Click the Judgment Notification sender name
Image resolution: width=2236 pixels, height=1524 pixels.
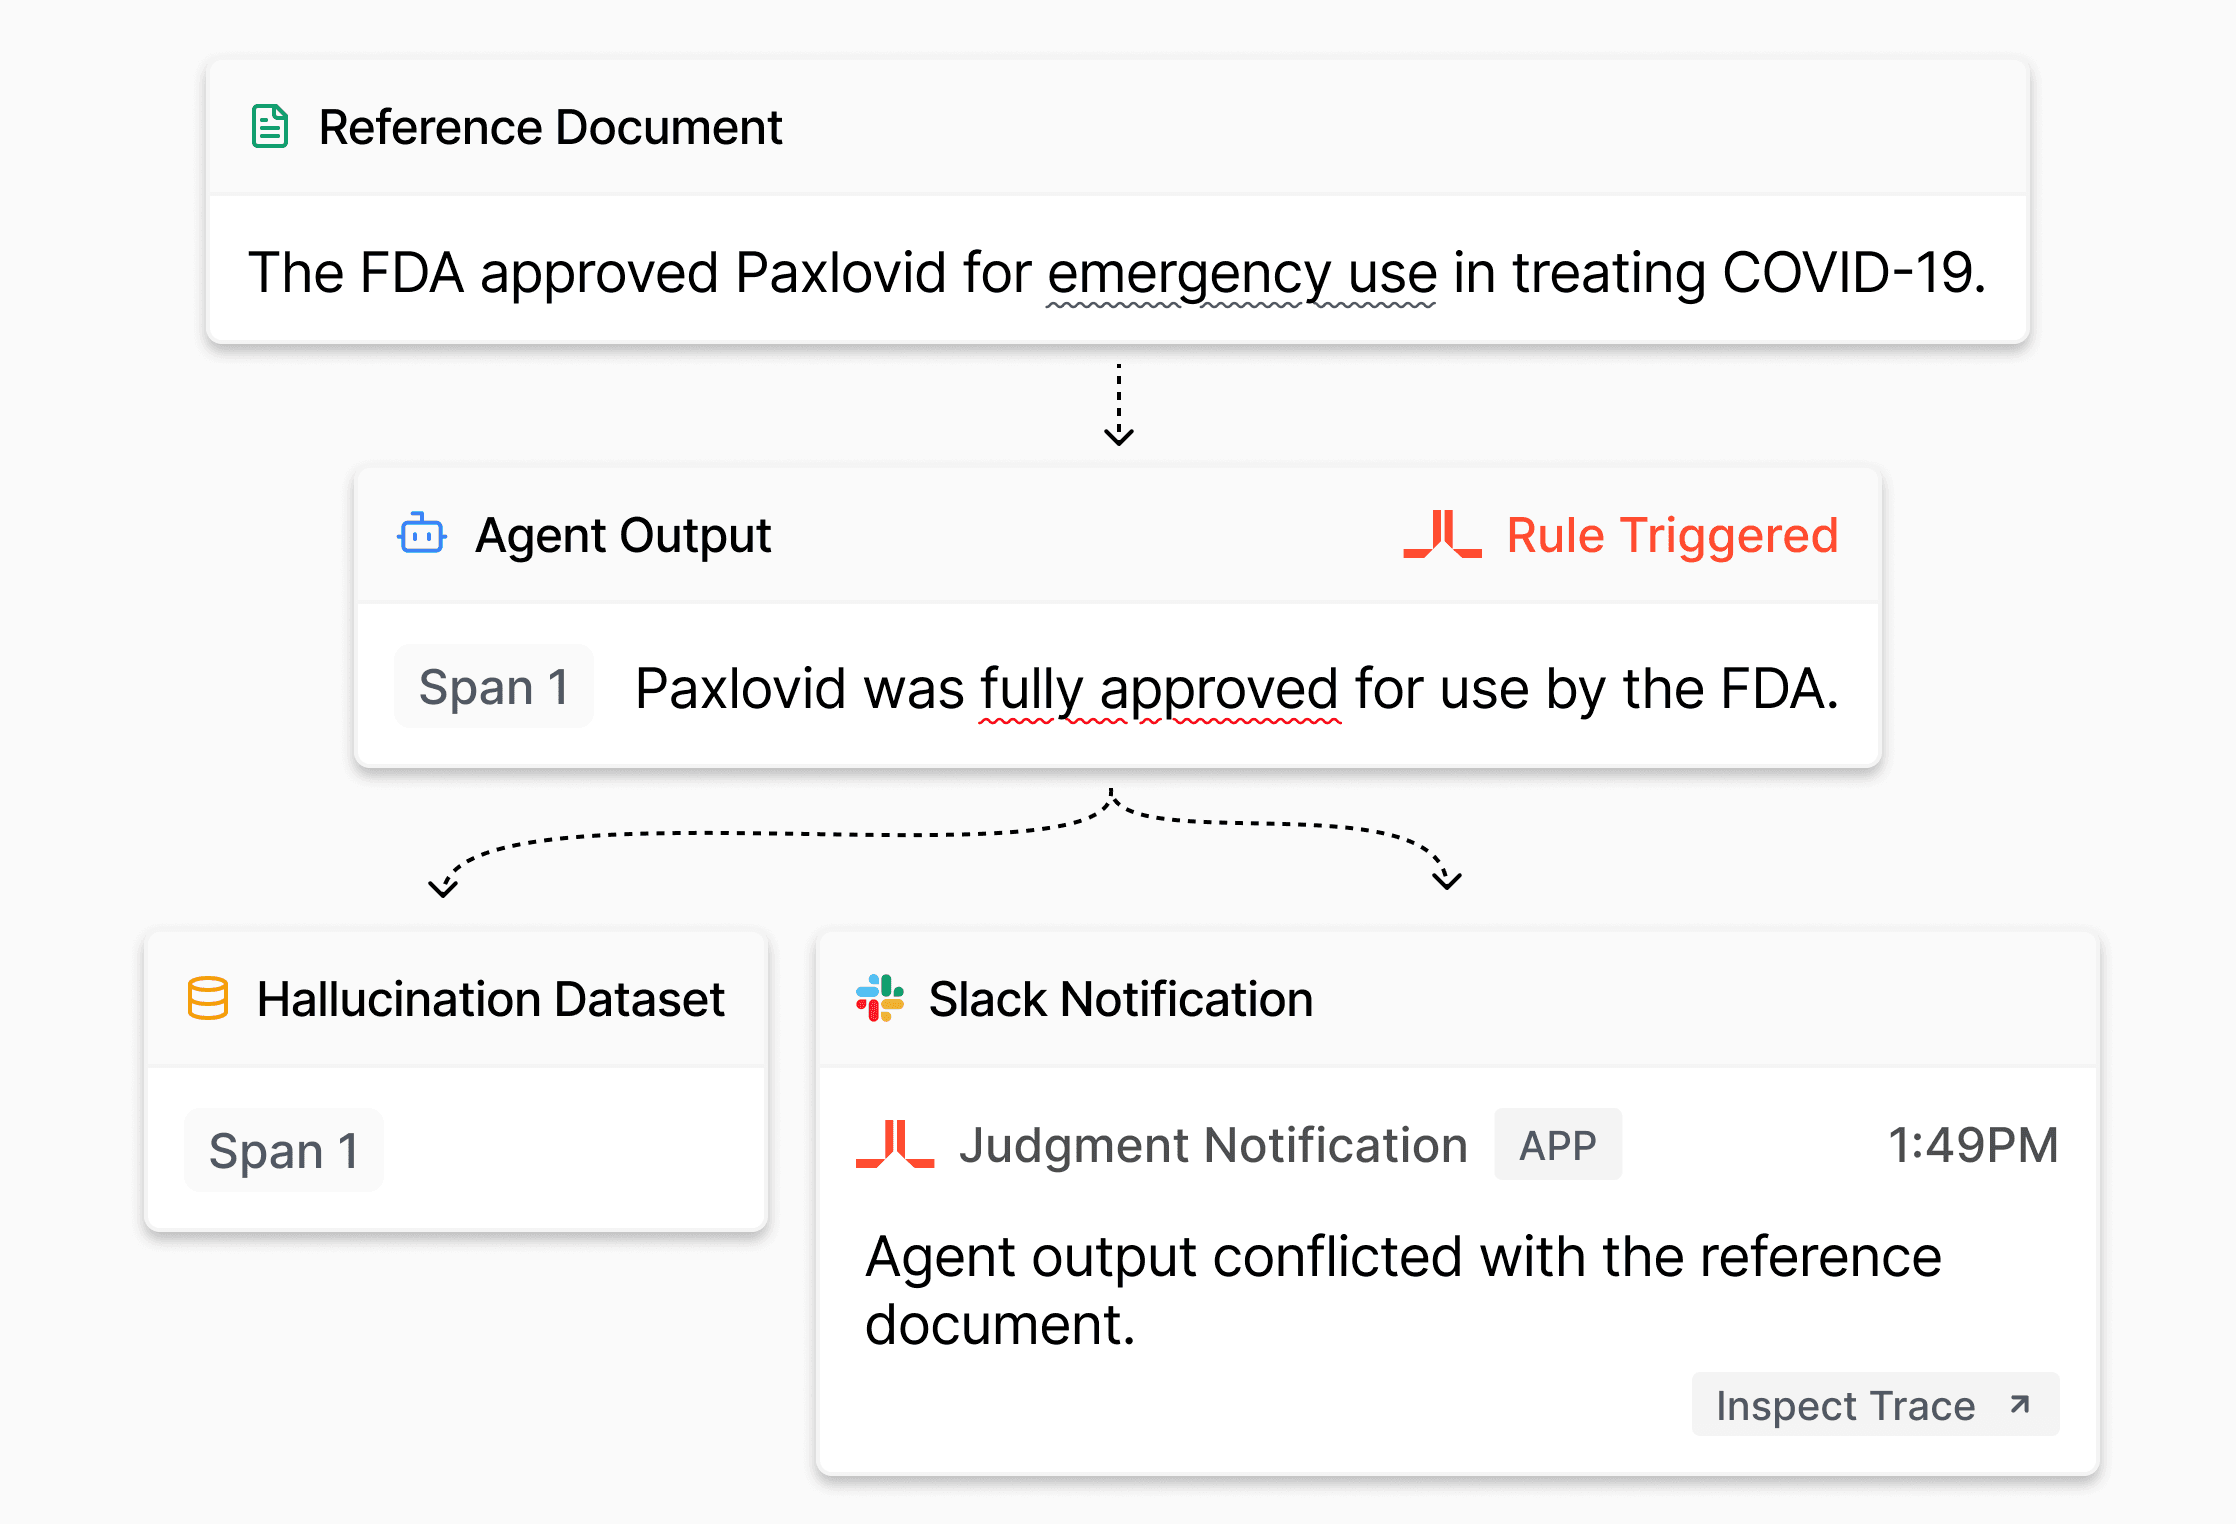1213,1145
